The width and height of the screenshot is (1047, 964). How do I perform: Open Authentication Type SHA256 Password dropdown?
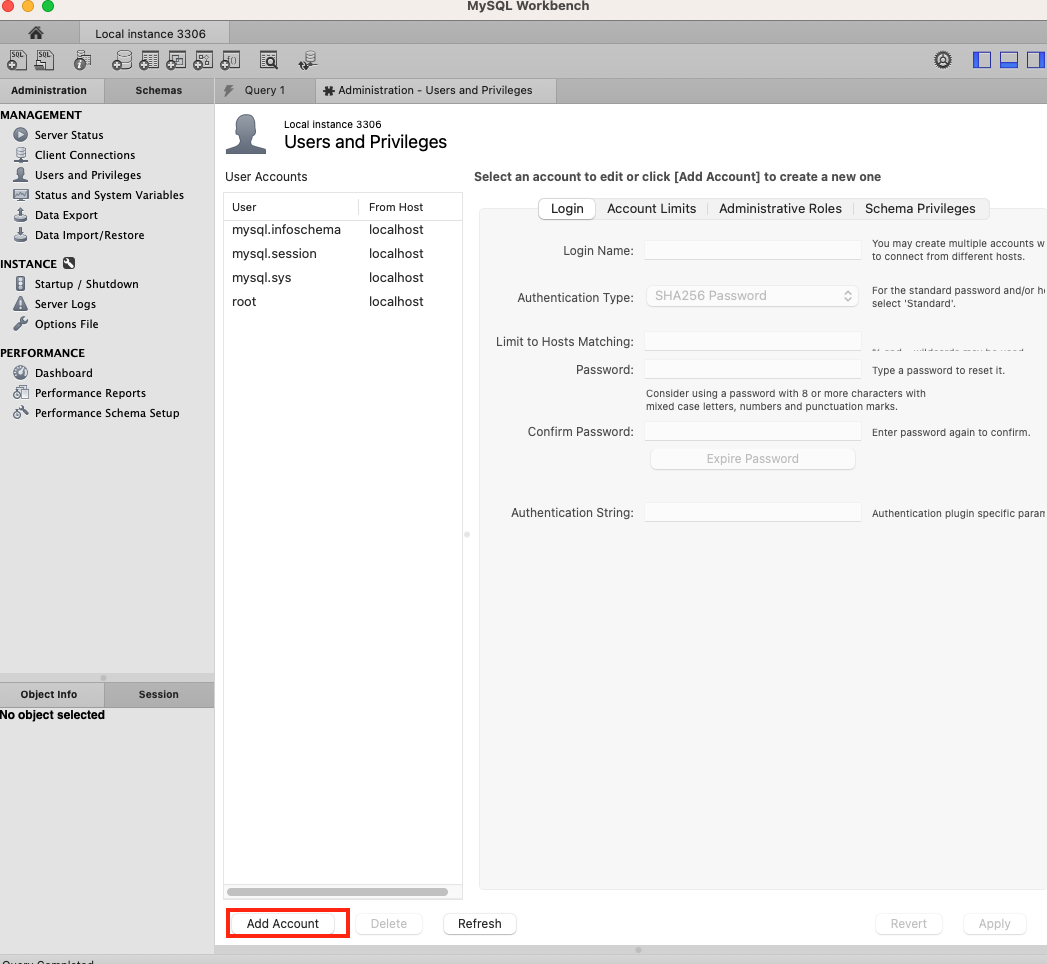753,296
